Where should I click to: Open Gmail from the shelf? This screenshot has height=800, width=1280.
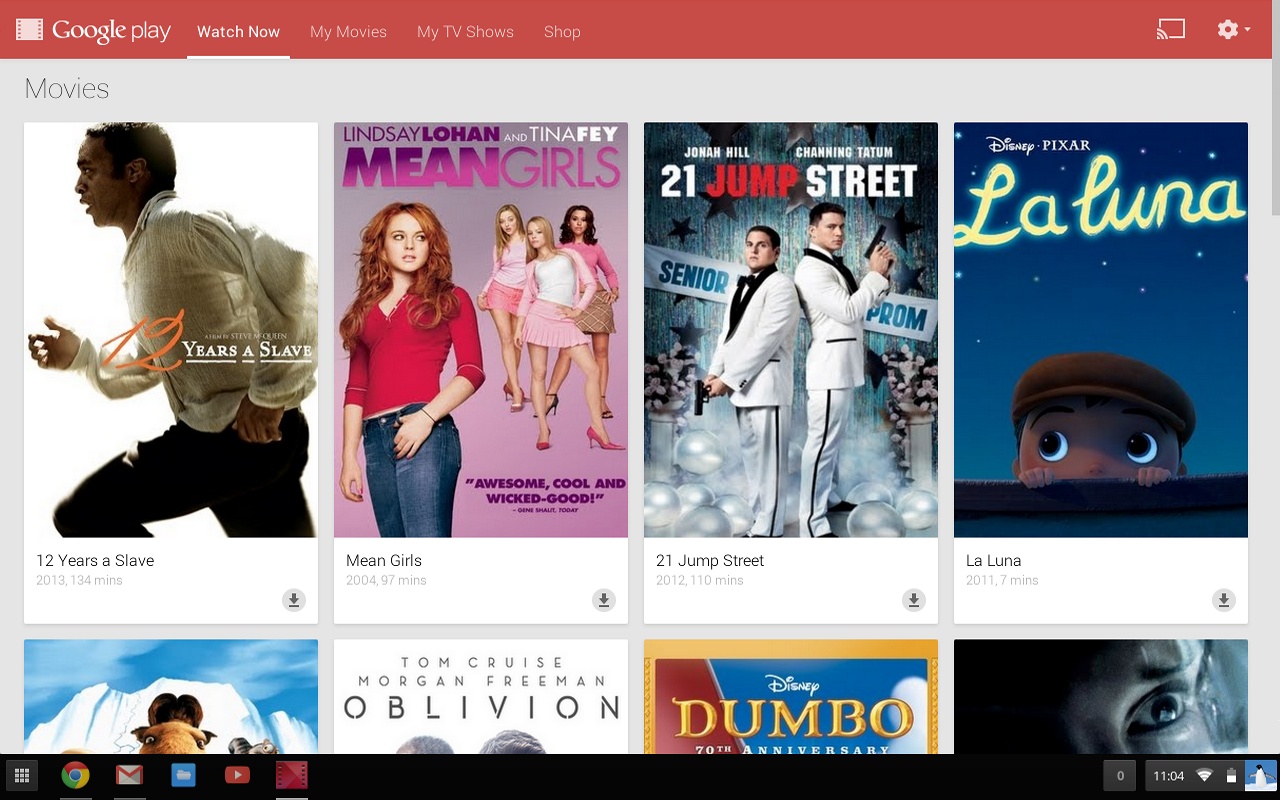(129, 776)
